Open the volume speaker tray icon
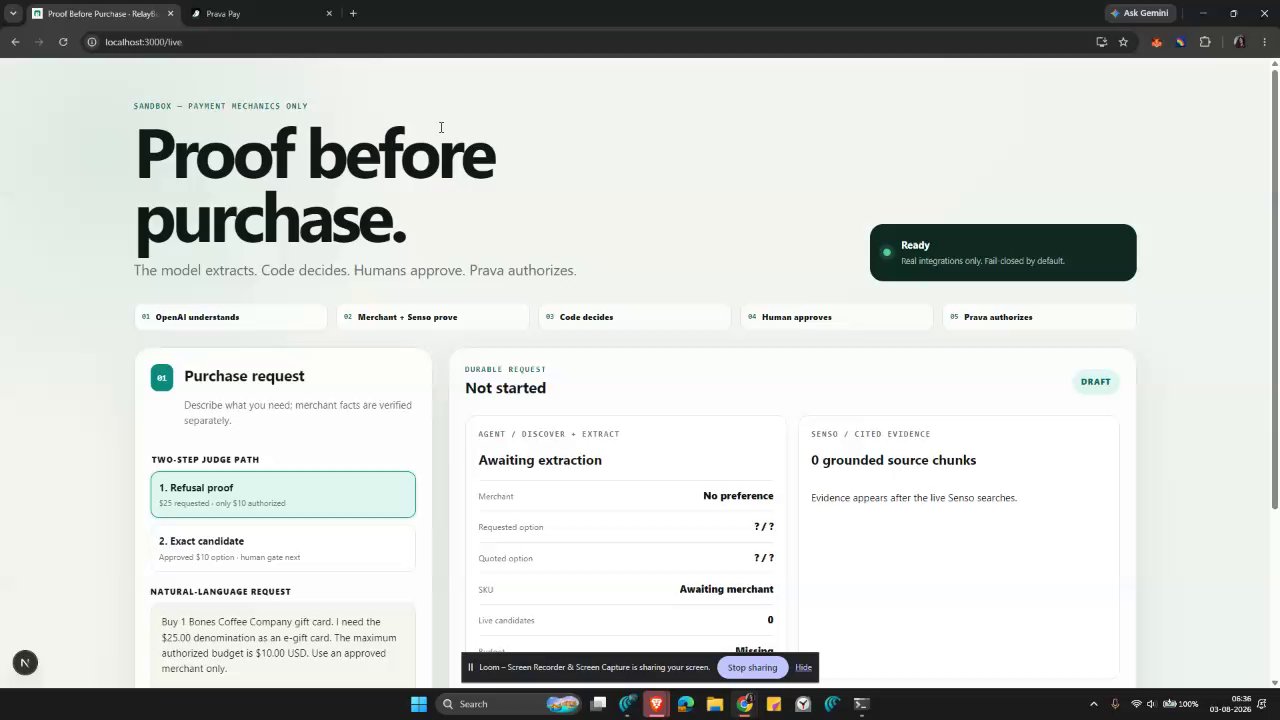The image size is (1280, 720). [1151, 704]
